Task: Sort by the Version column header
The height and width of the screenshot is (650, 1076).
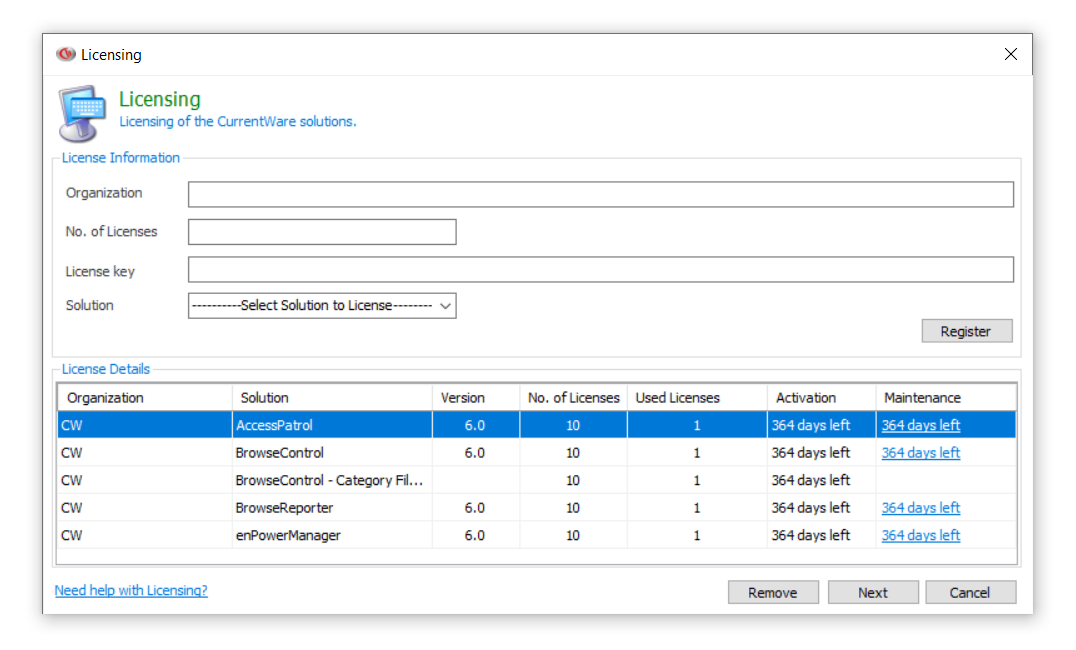Action: [x=476, y=397]
